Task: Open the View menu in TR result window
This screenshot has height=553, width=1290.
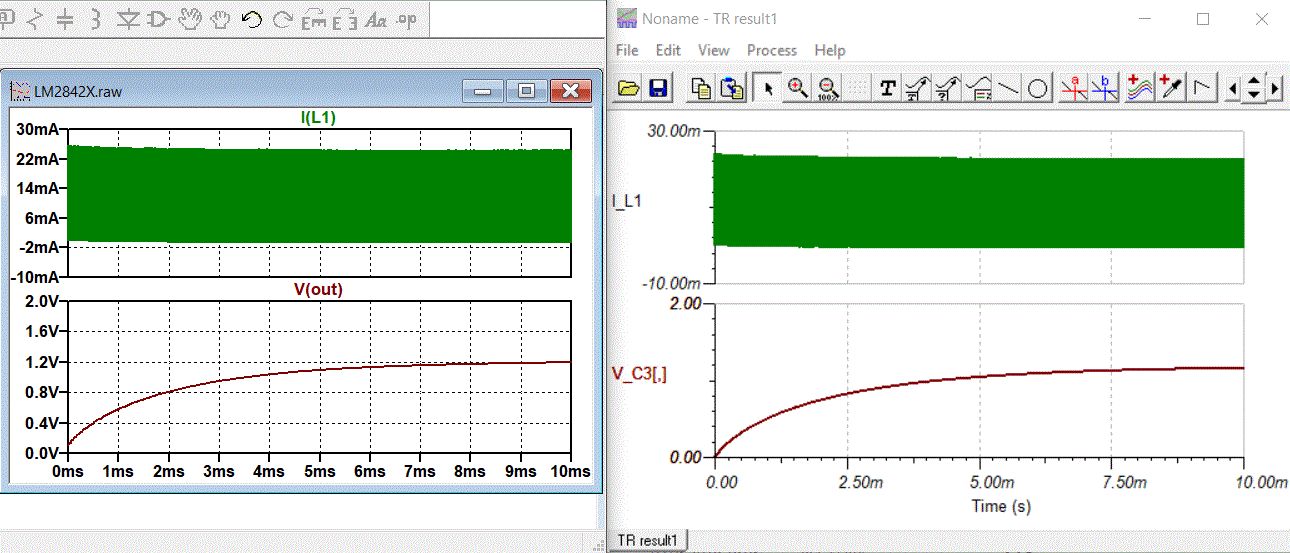Action: click(714, 50)
